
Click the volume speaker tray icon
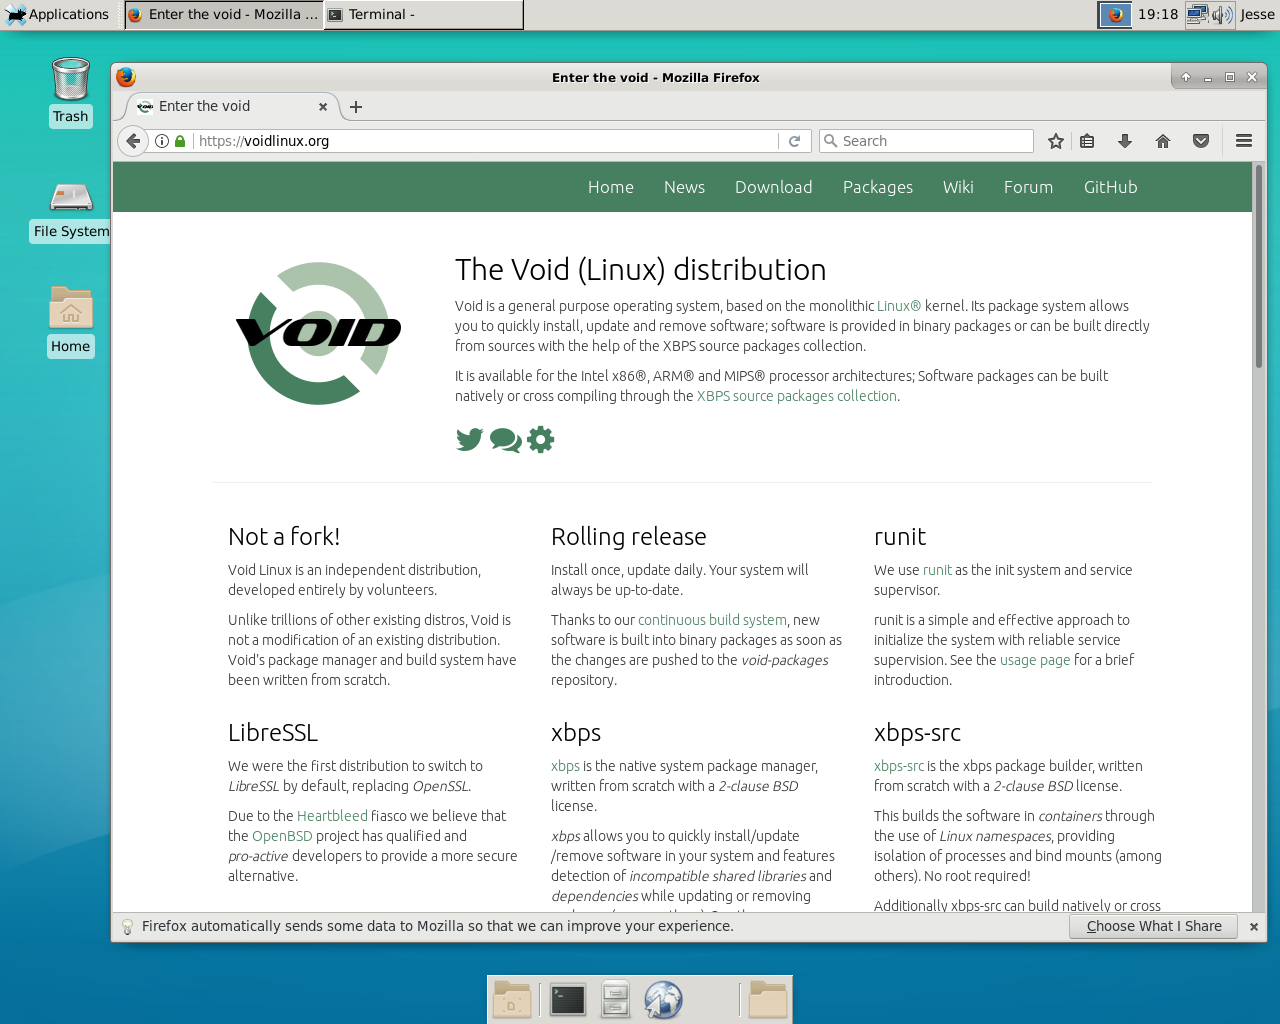coord(1222,14)
